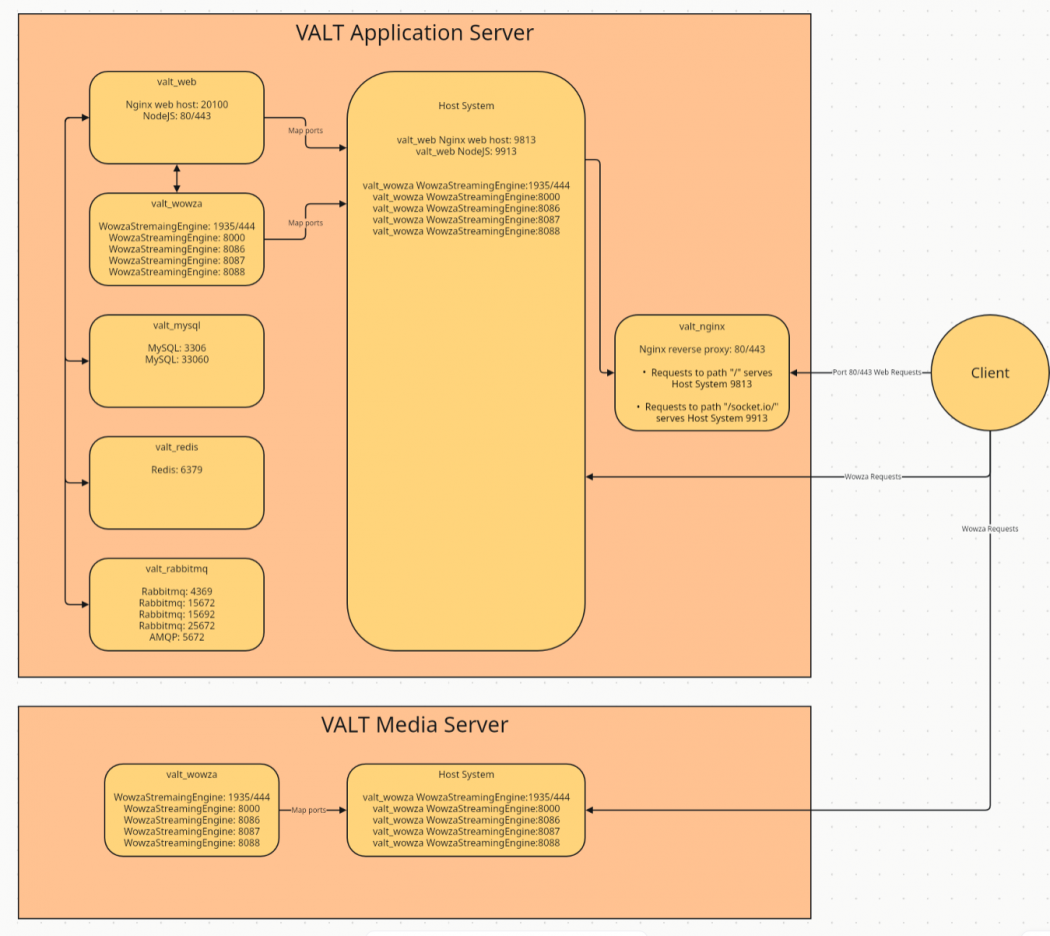
Task: Click "Map ports" label on valt_web's arrow
Action: (305, 131)
